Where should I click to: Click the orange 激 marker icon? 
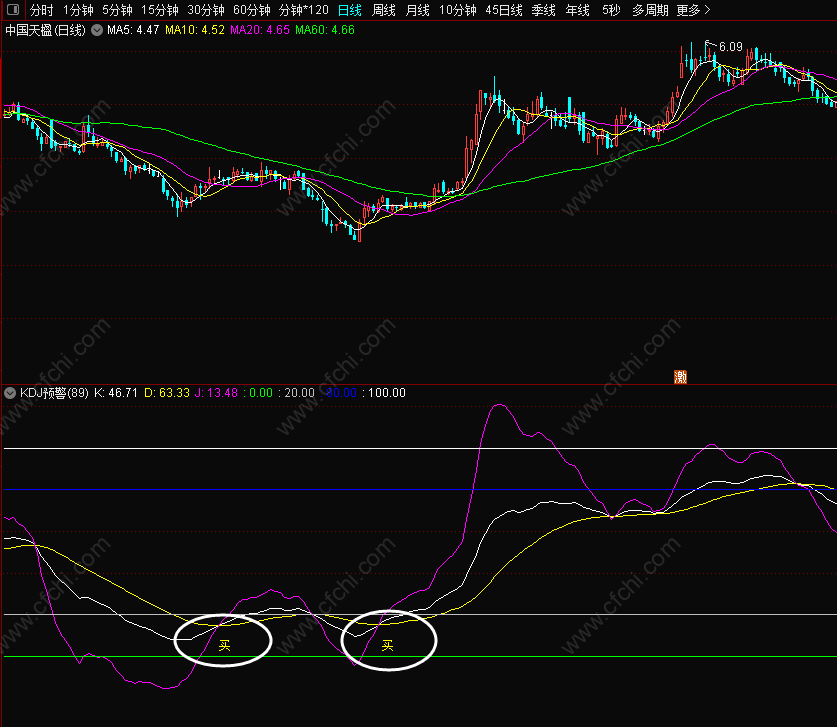click(681, 376)
